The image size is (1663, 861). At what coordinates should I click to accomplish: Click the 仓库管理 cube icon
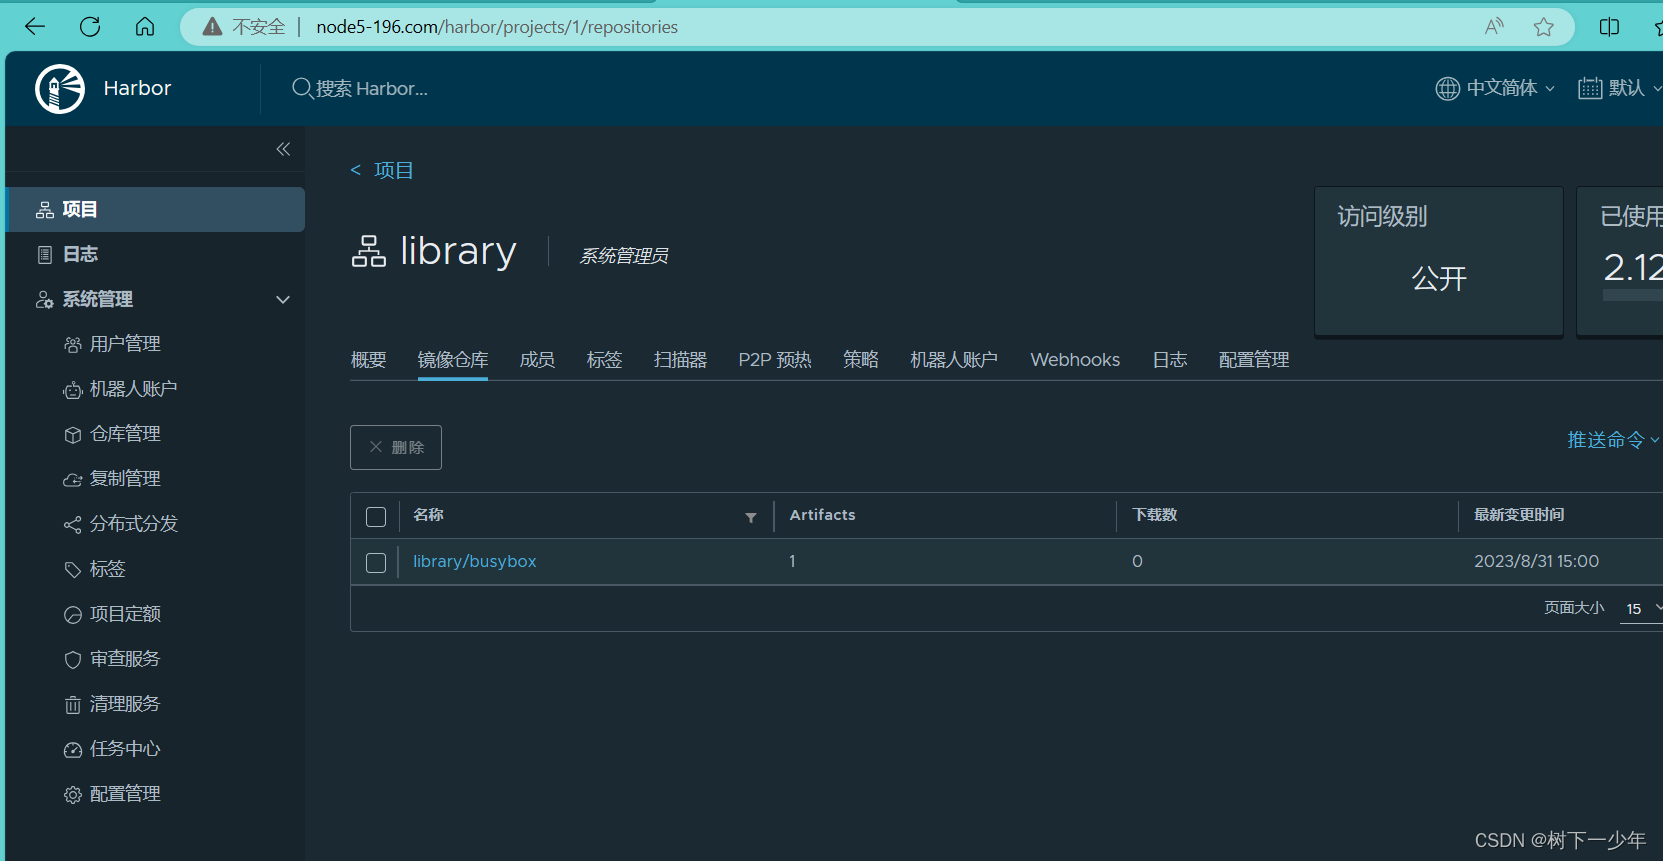coord(73,435)
